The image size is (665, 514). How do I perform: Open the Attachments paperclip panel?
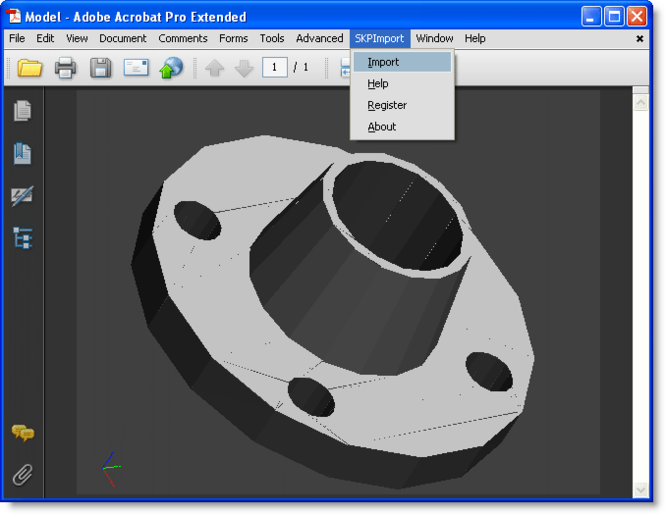coord(22,475)
